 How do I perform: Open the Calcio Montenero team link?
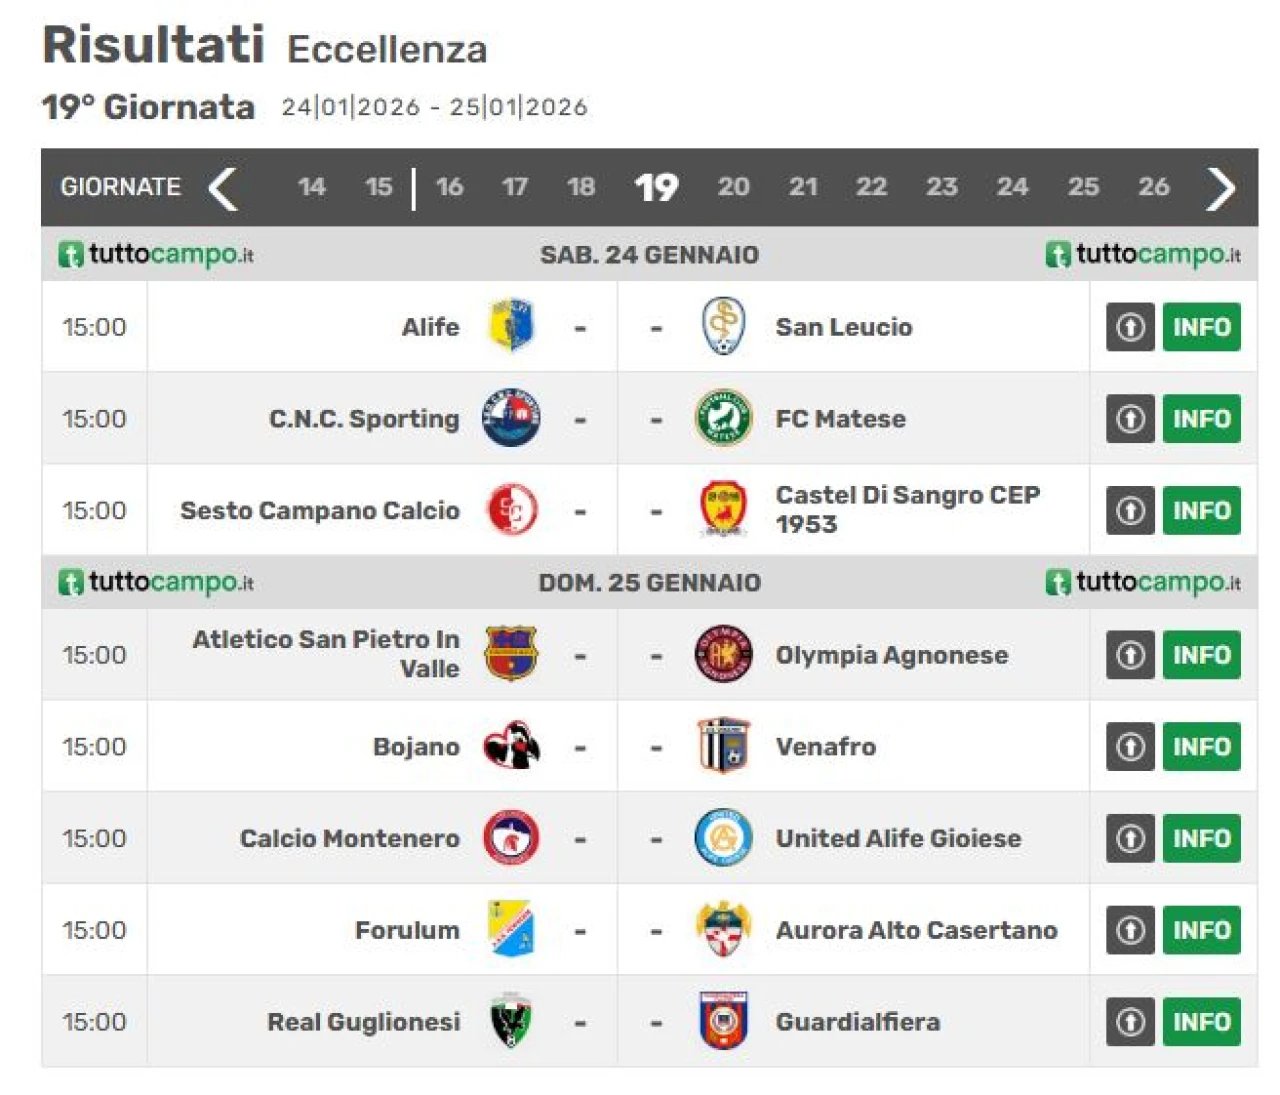(349, 838)
